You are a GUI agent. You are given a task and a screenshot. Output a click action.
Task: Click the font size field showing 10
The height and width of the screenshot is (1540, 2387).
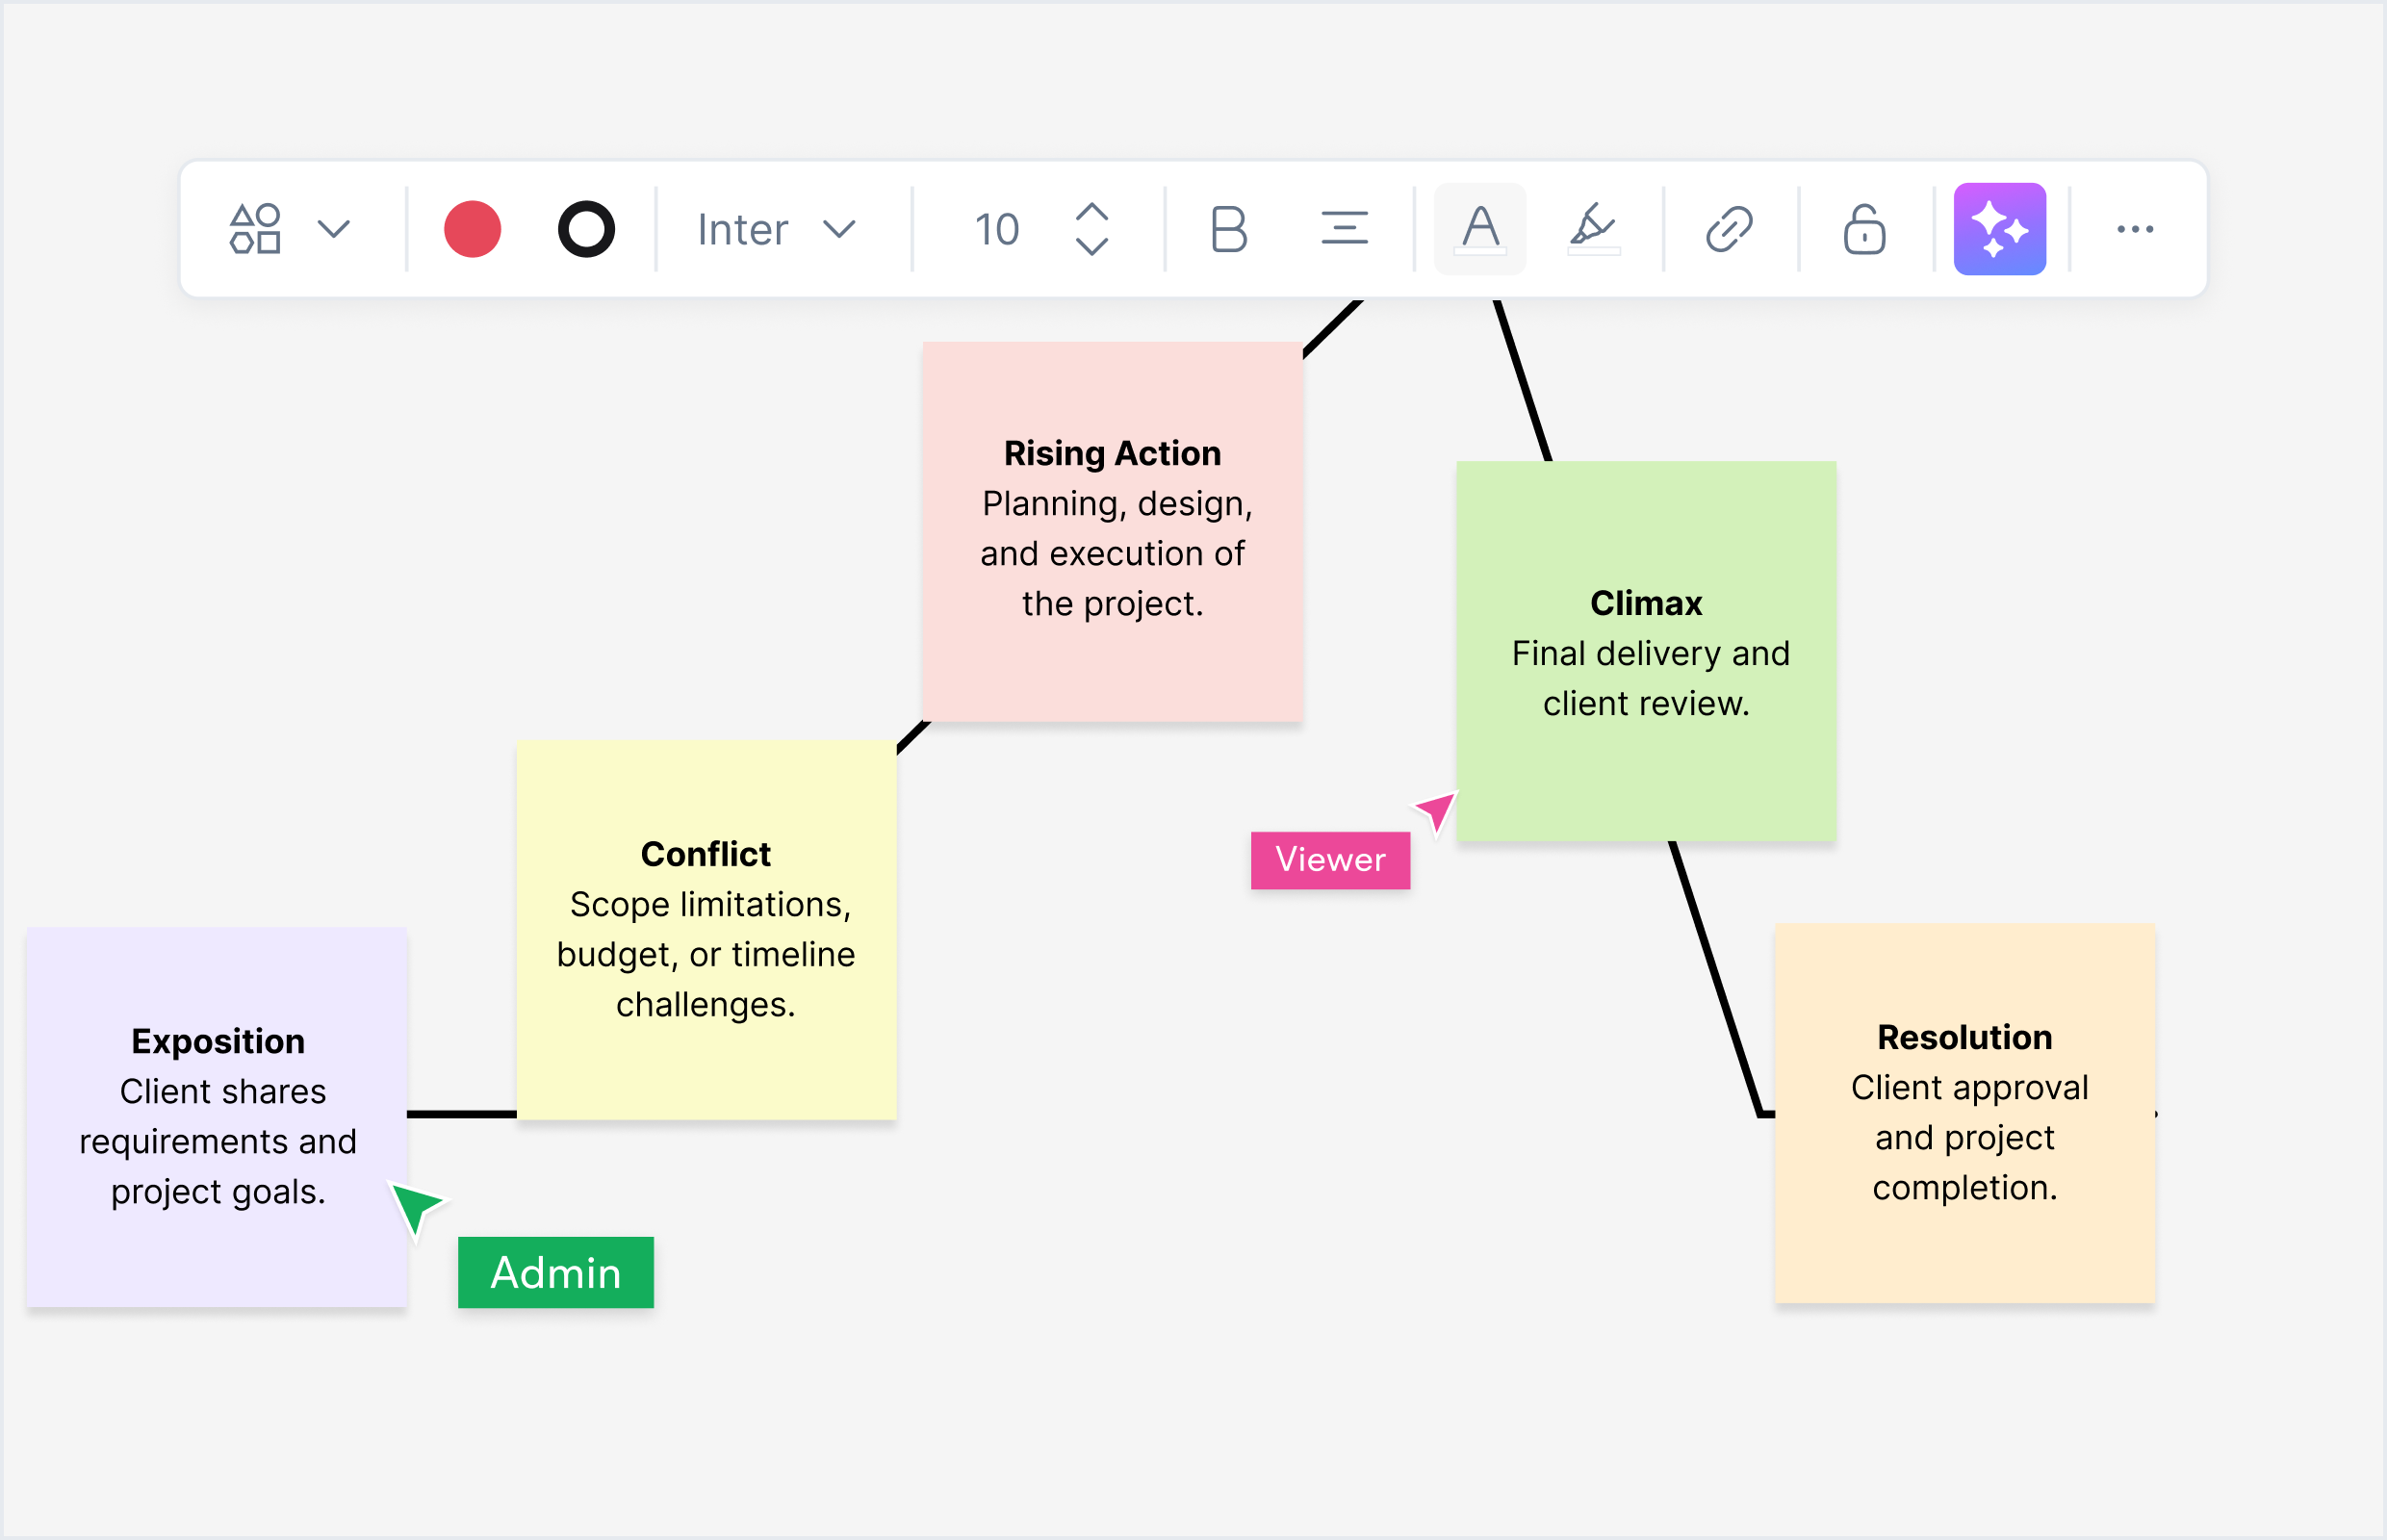[997, 229]
